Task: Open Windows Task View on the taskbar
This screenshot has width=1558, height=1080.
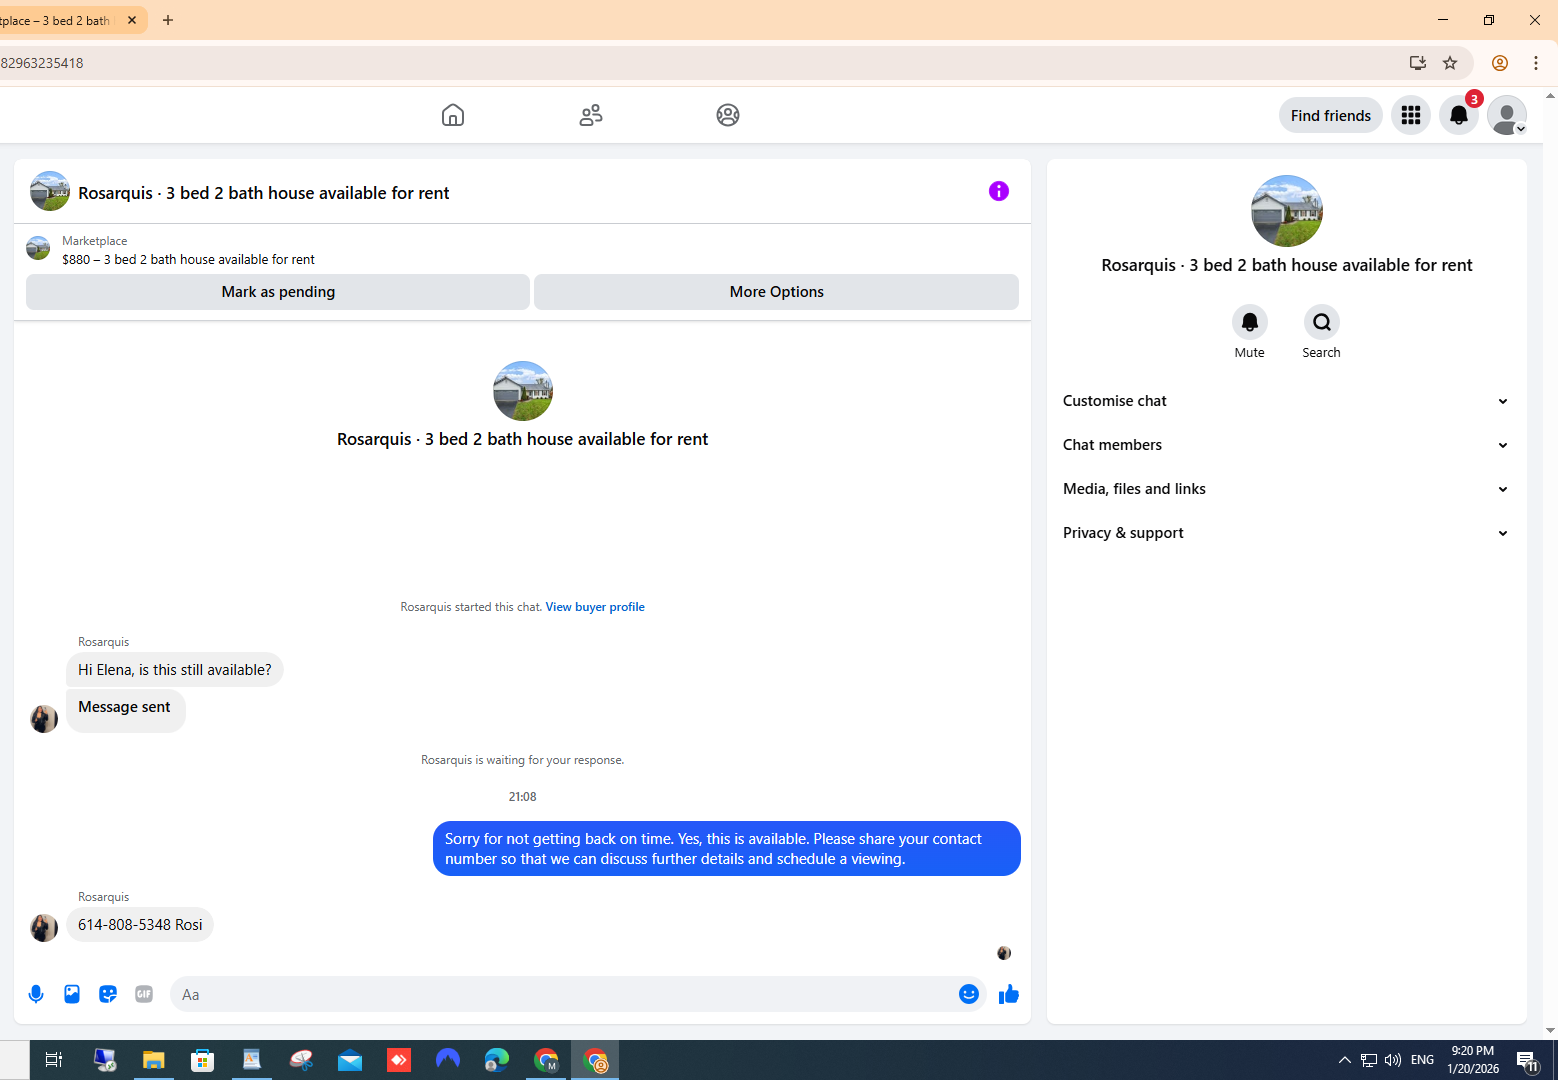Action: pyautogui.click(x=54, y=1060)
